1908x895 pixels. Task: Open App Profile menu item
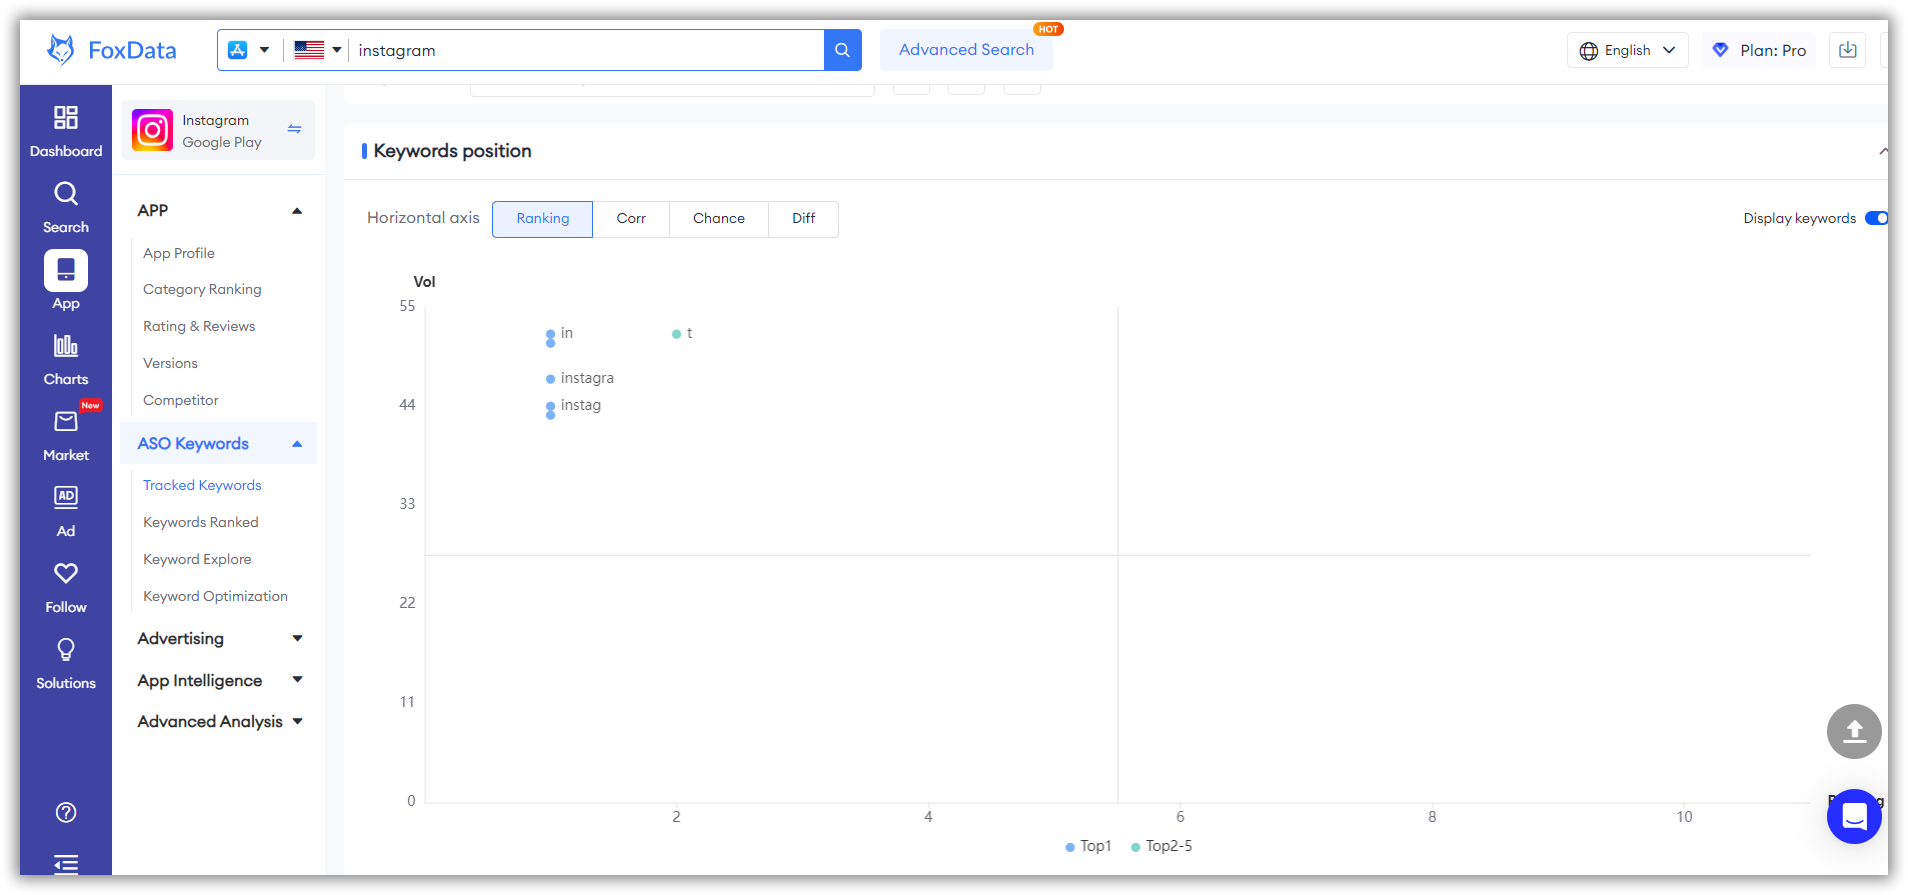[x=179, y=253]
